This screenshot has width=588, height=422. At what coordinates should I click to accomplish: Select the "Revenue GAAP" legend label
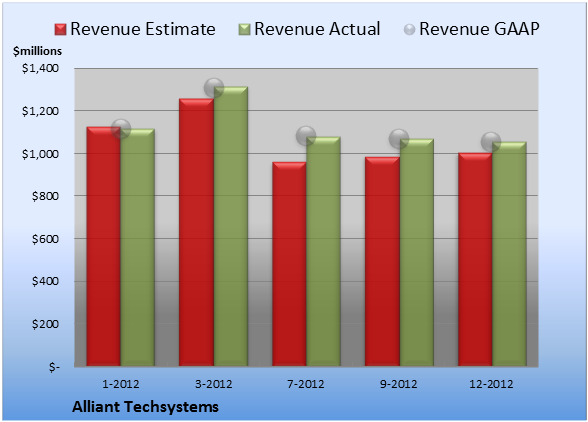[479, 29]
